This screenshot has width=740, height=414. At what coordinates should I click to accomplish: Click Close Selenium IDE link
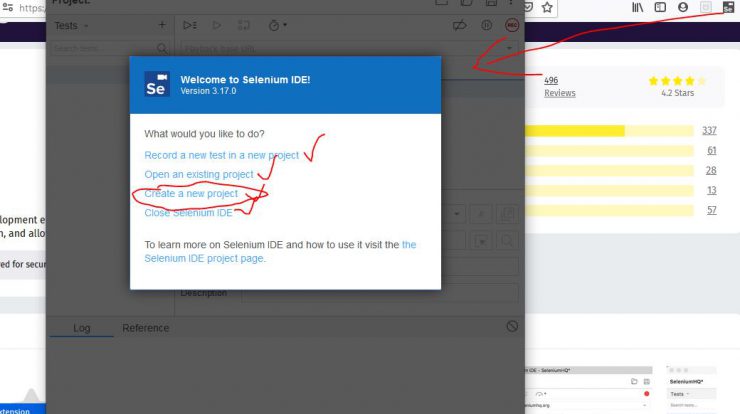188,213
